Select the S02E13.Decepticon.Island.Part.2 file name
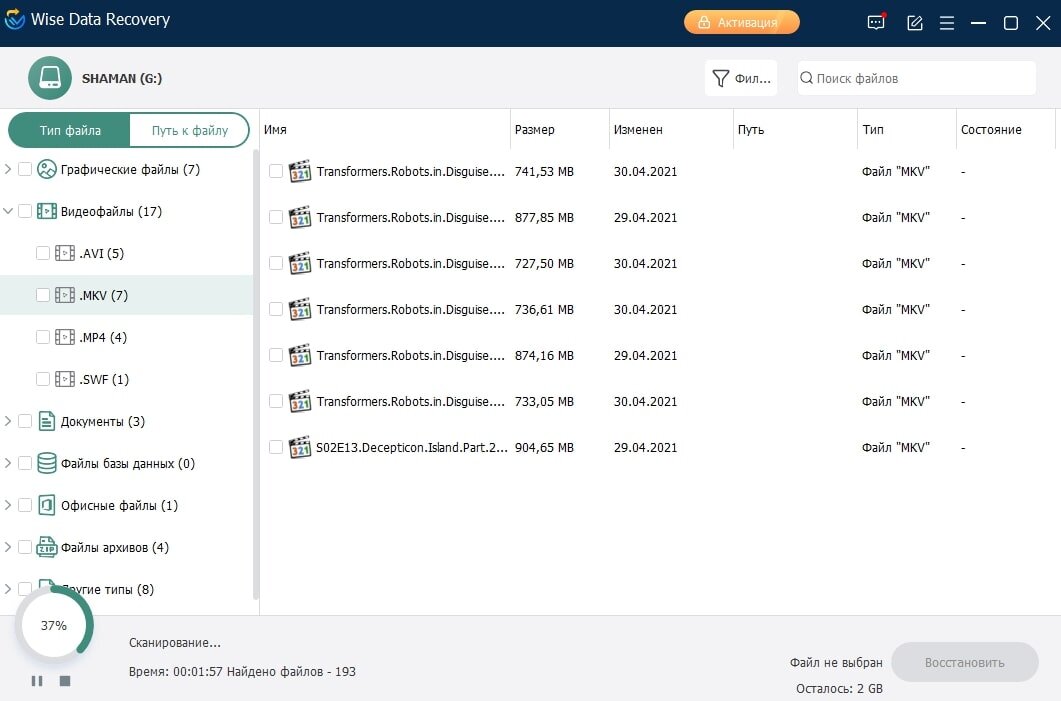This screenshot has width=1061, height=701. tap(411, 447)
